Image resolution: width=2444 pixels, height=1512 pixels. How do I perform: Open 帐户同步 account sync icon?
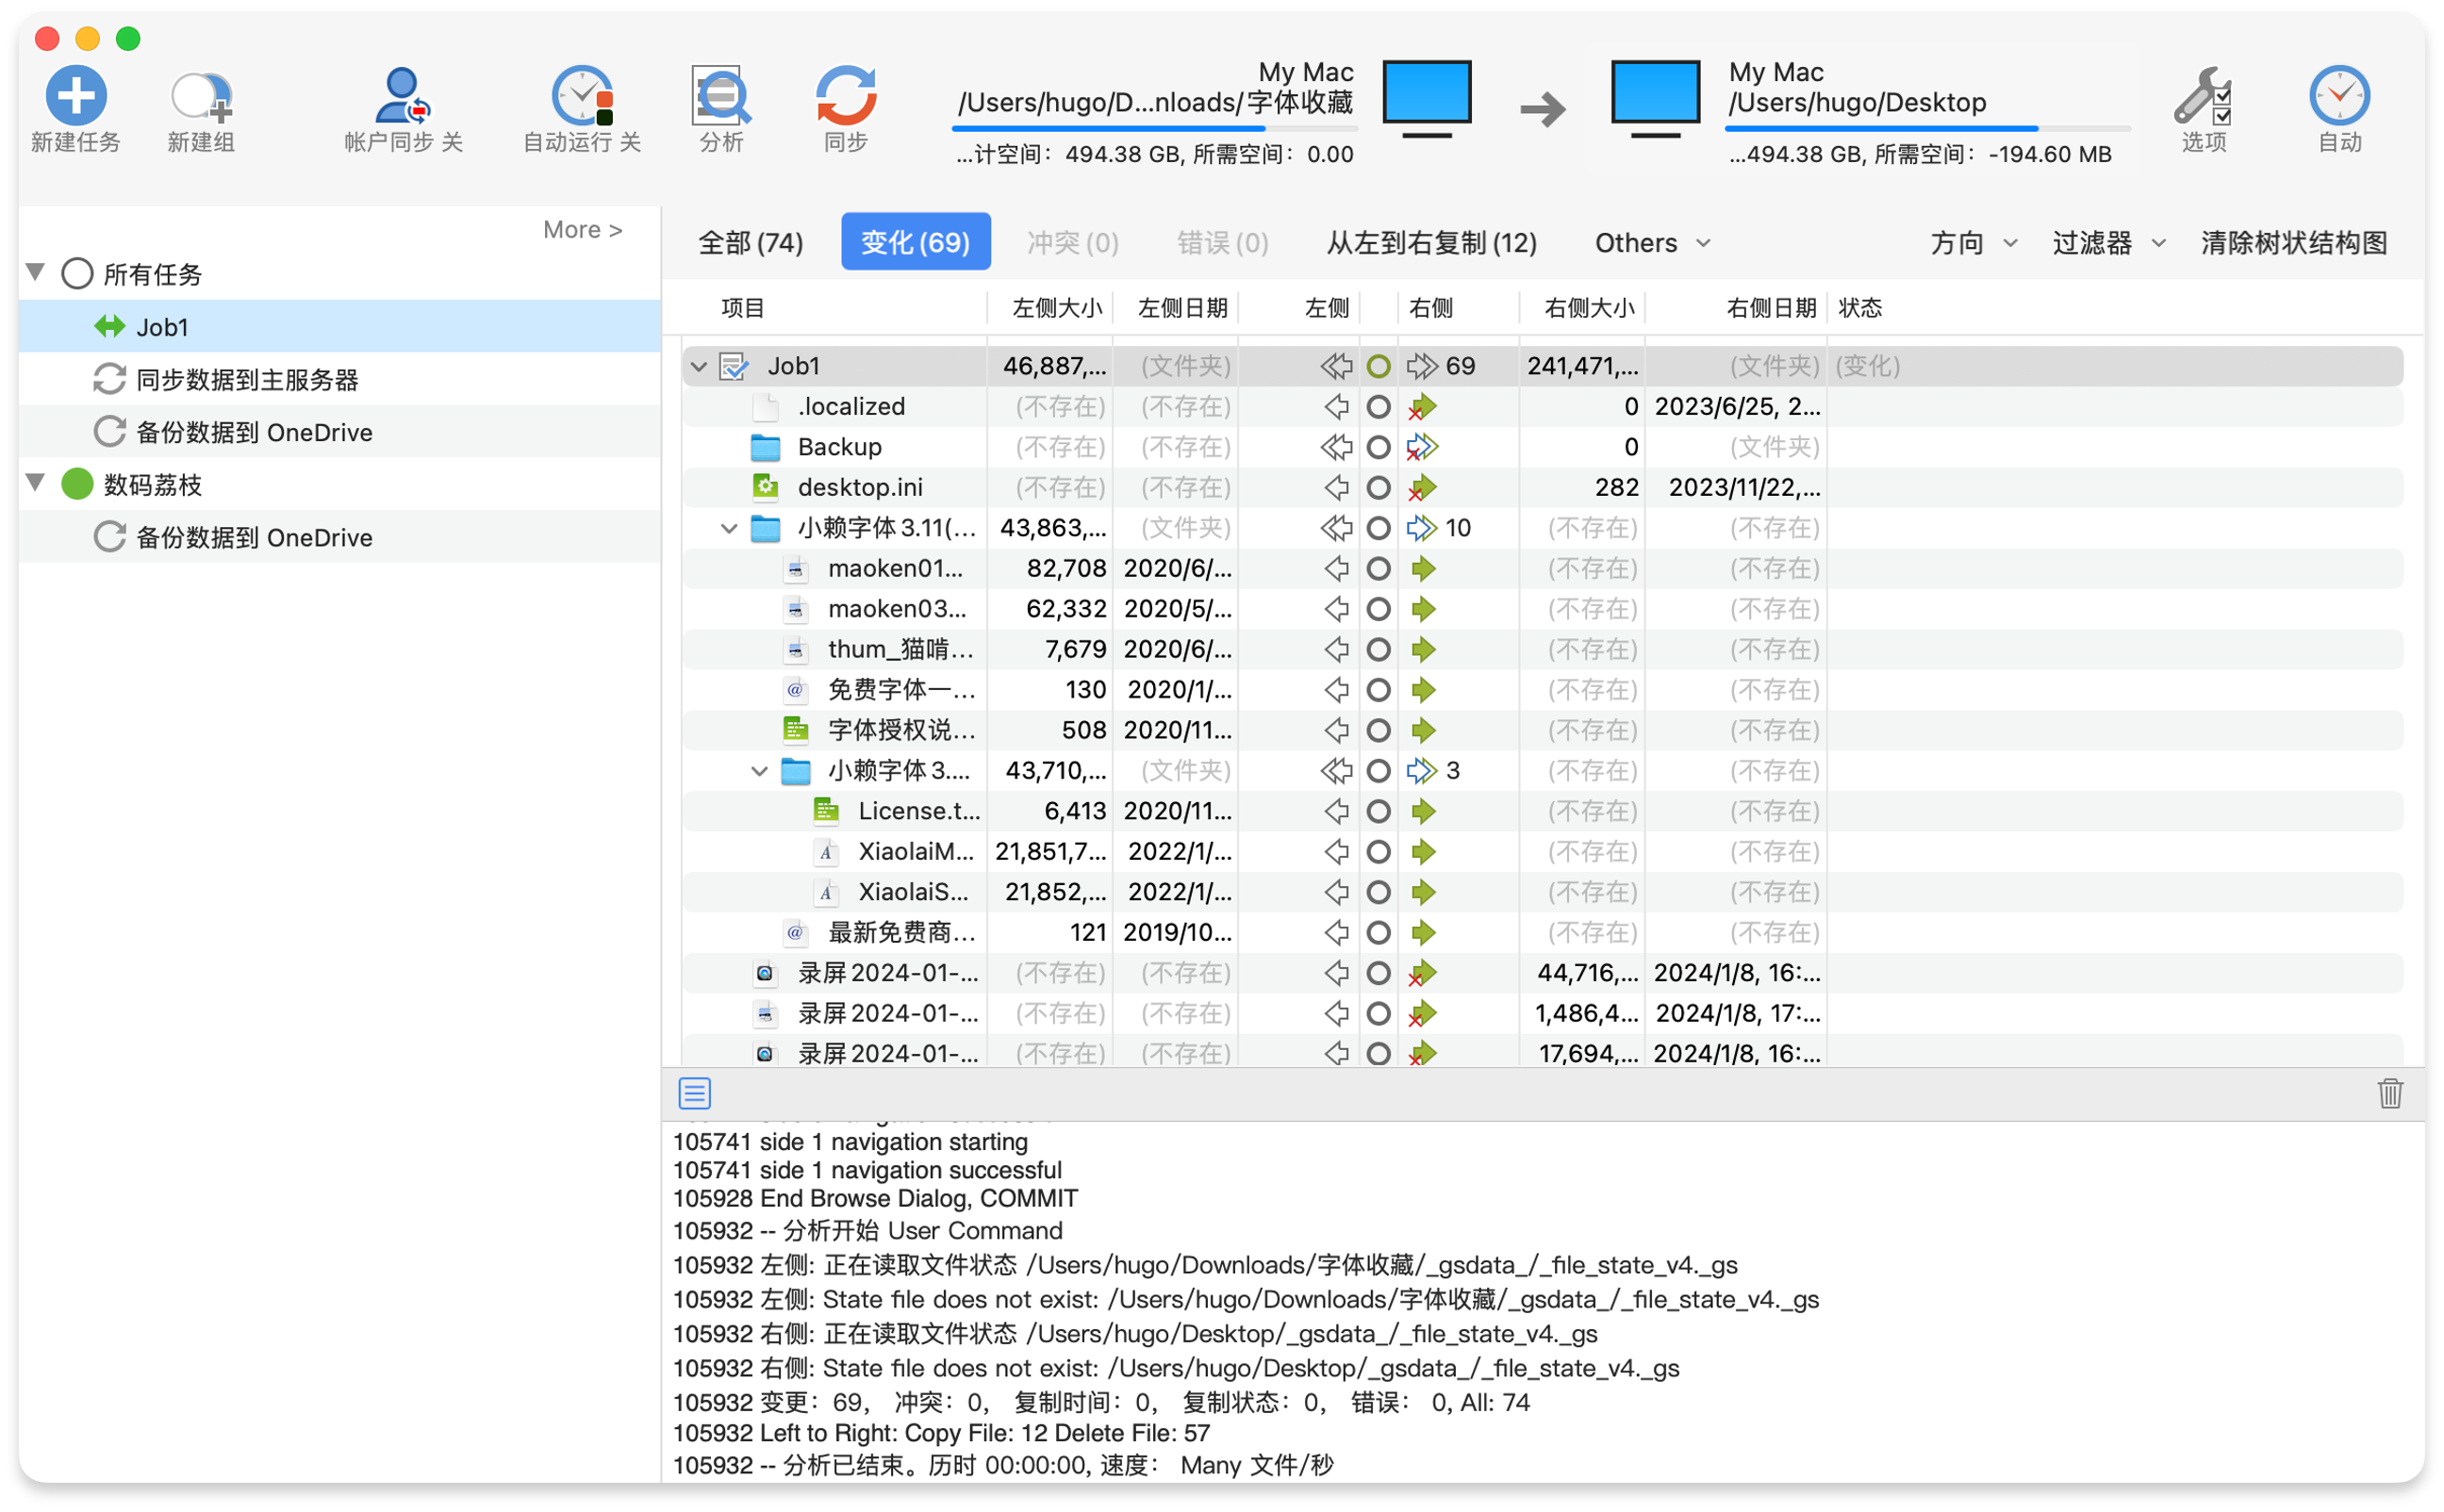(402, 96)
